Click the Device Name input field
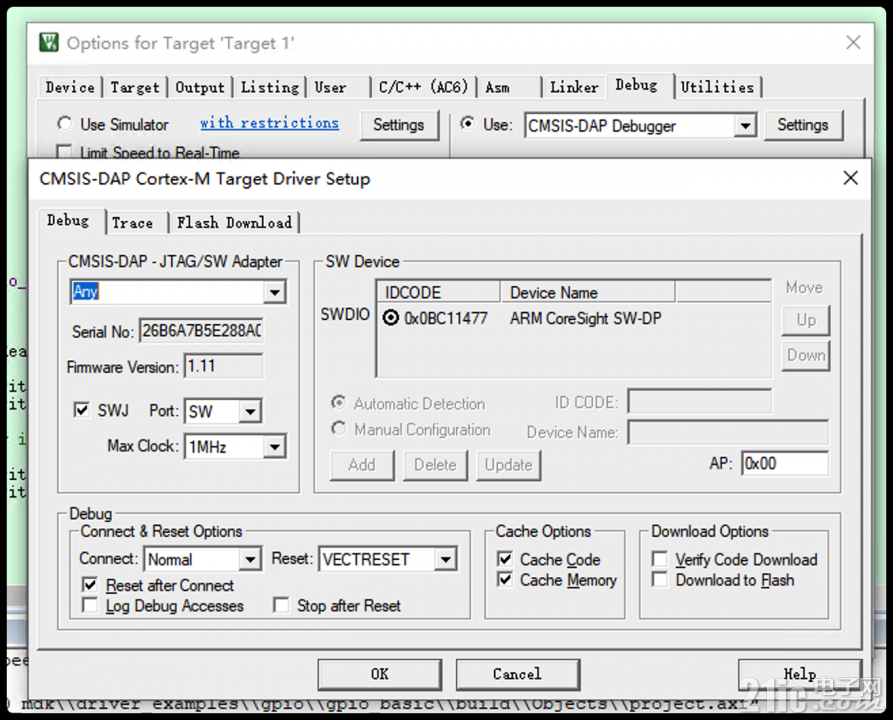The width and height of the screenshot is (893, 720). pos(728,432)
